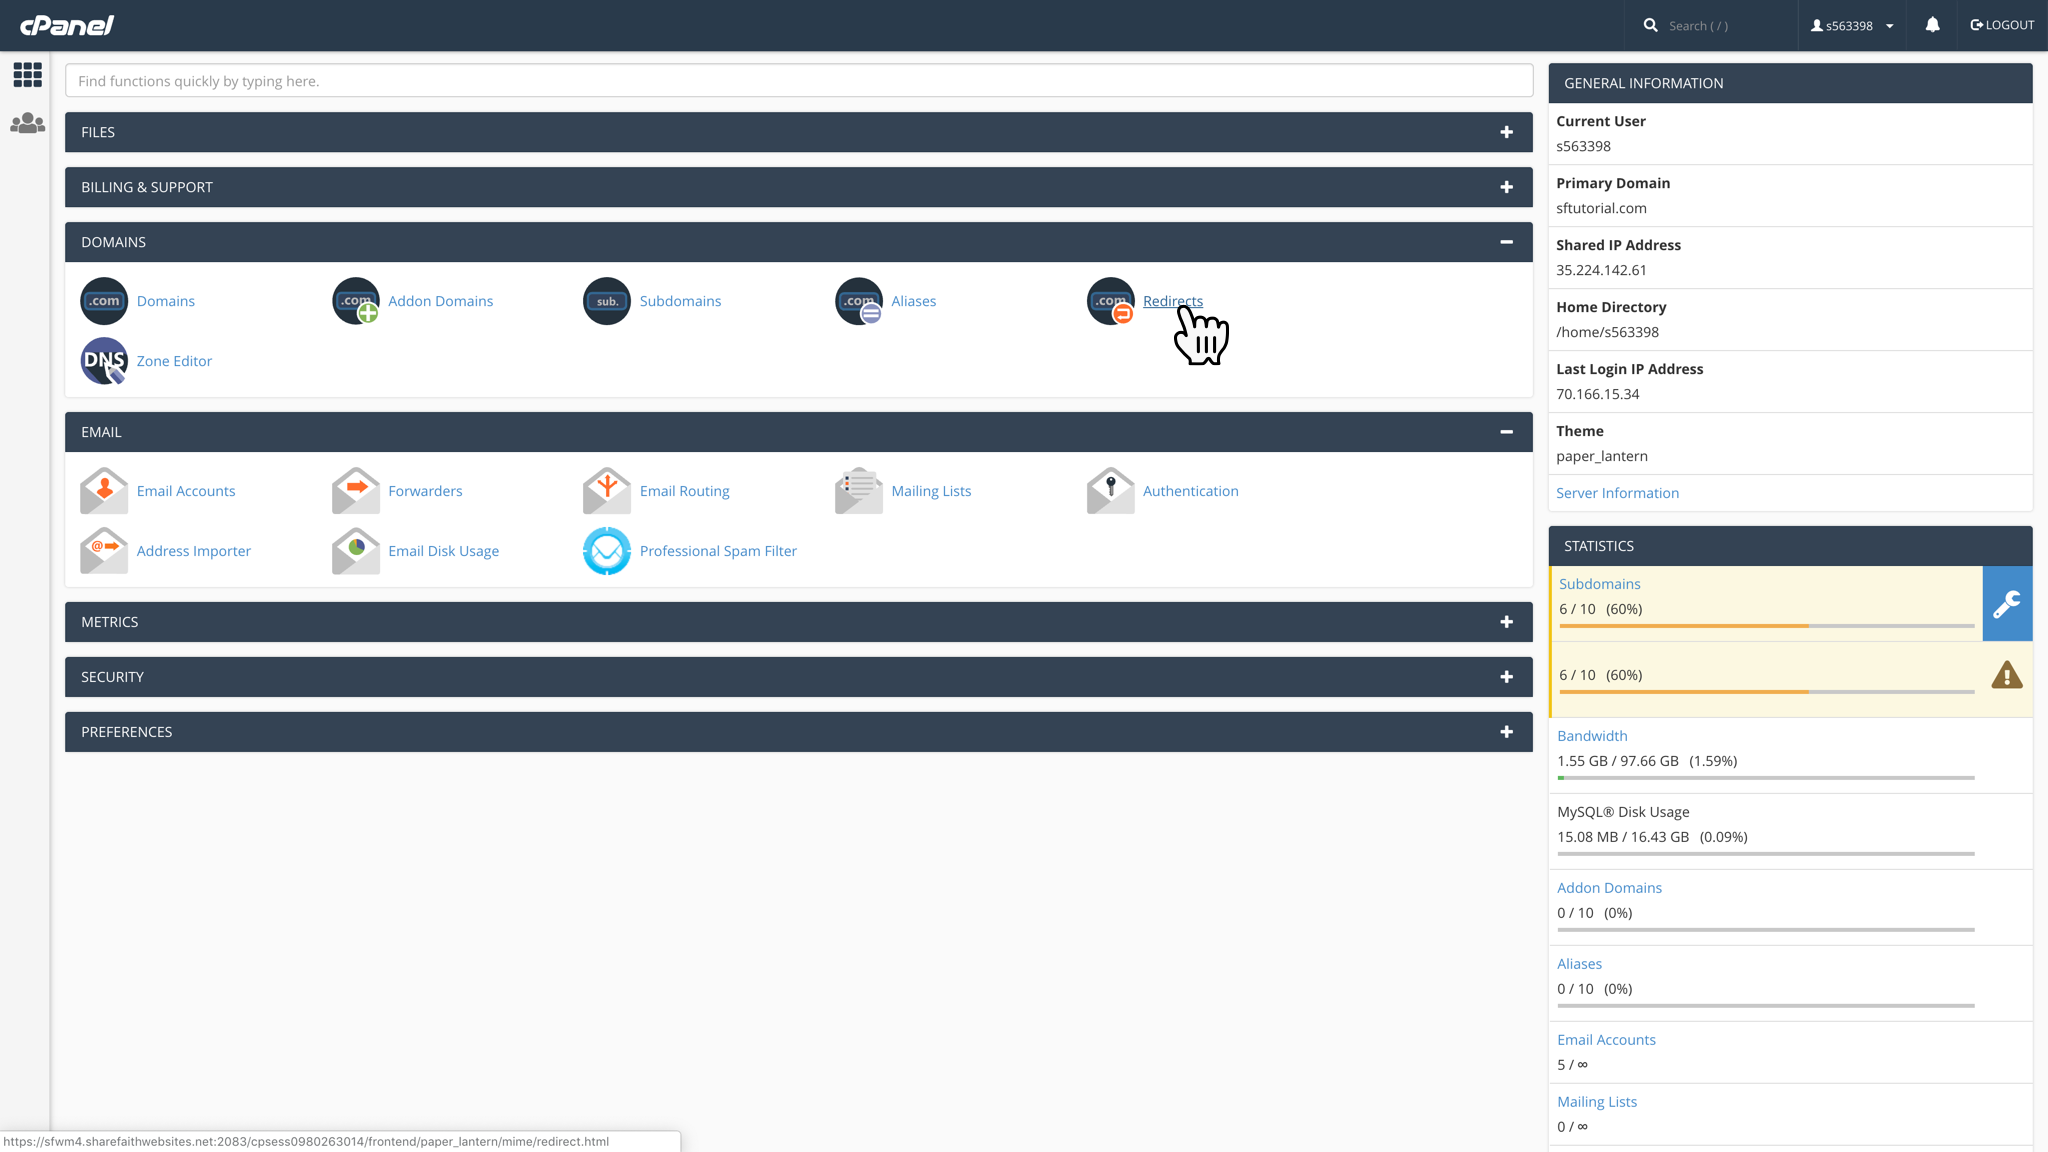This screenshot has width=2048, height=1152.
Task: Open the notifications bell
Action: tap(1932, 25)
